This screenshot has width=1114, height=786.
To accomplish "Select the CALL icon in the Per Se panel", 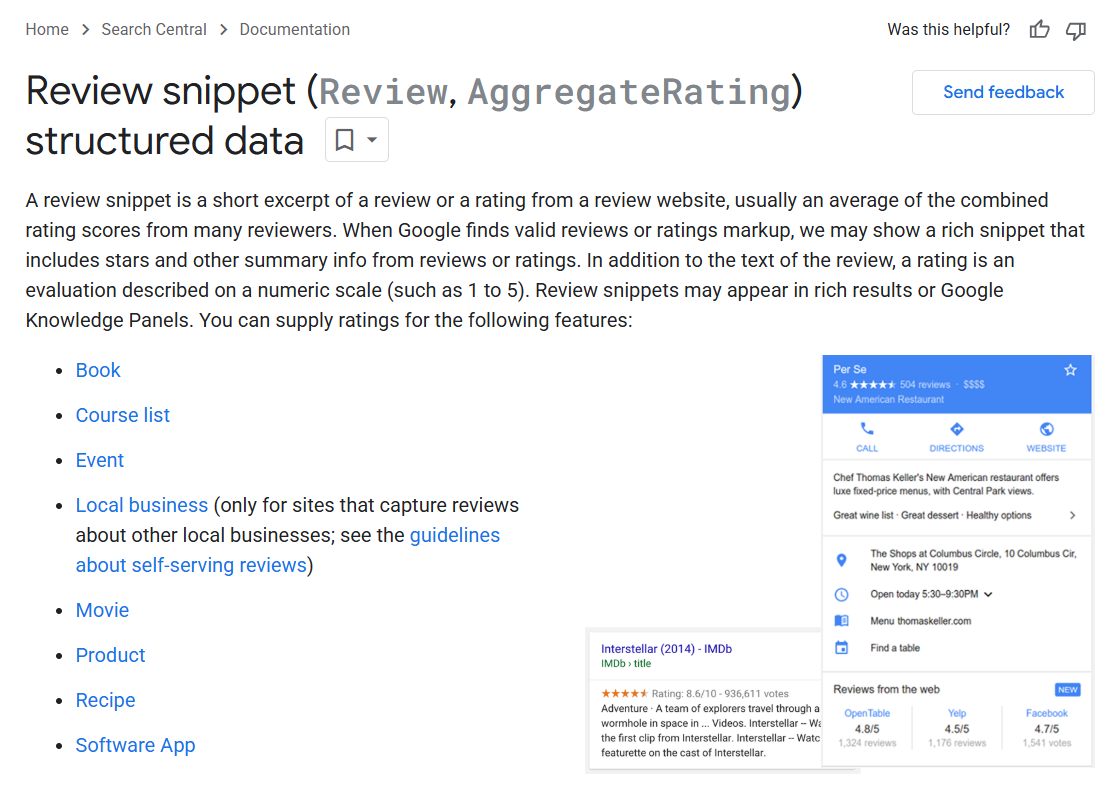I will 866,428.
